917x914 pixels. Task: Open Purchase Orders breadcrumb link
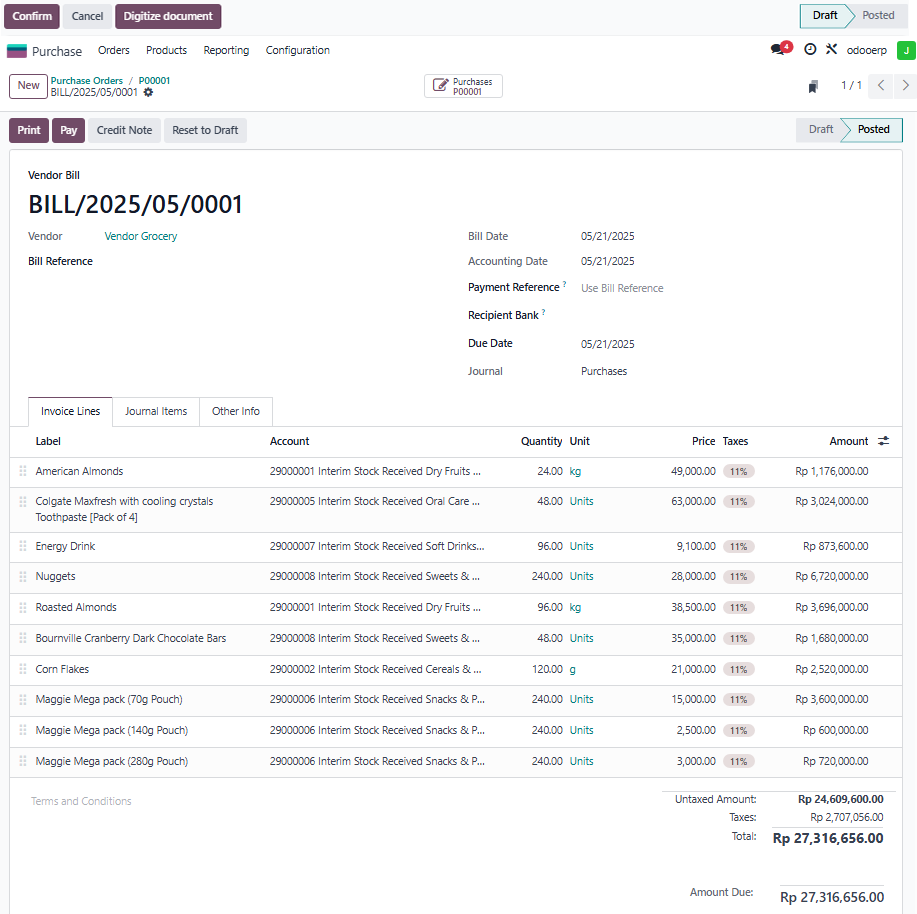click(x=87, y=81)
